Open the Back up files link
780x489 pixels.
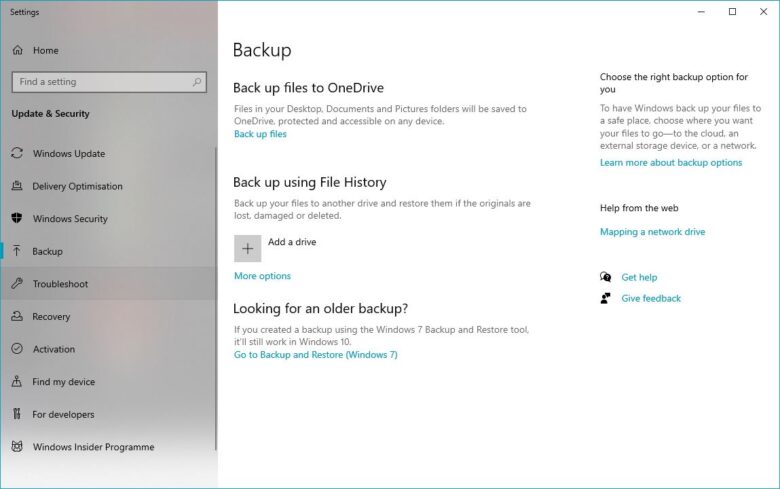point(260,134)
